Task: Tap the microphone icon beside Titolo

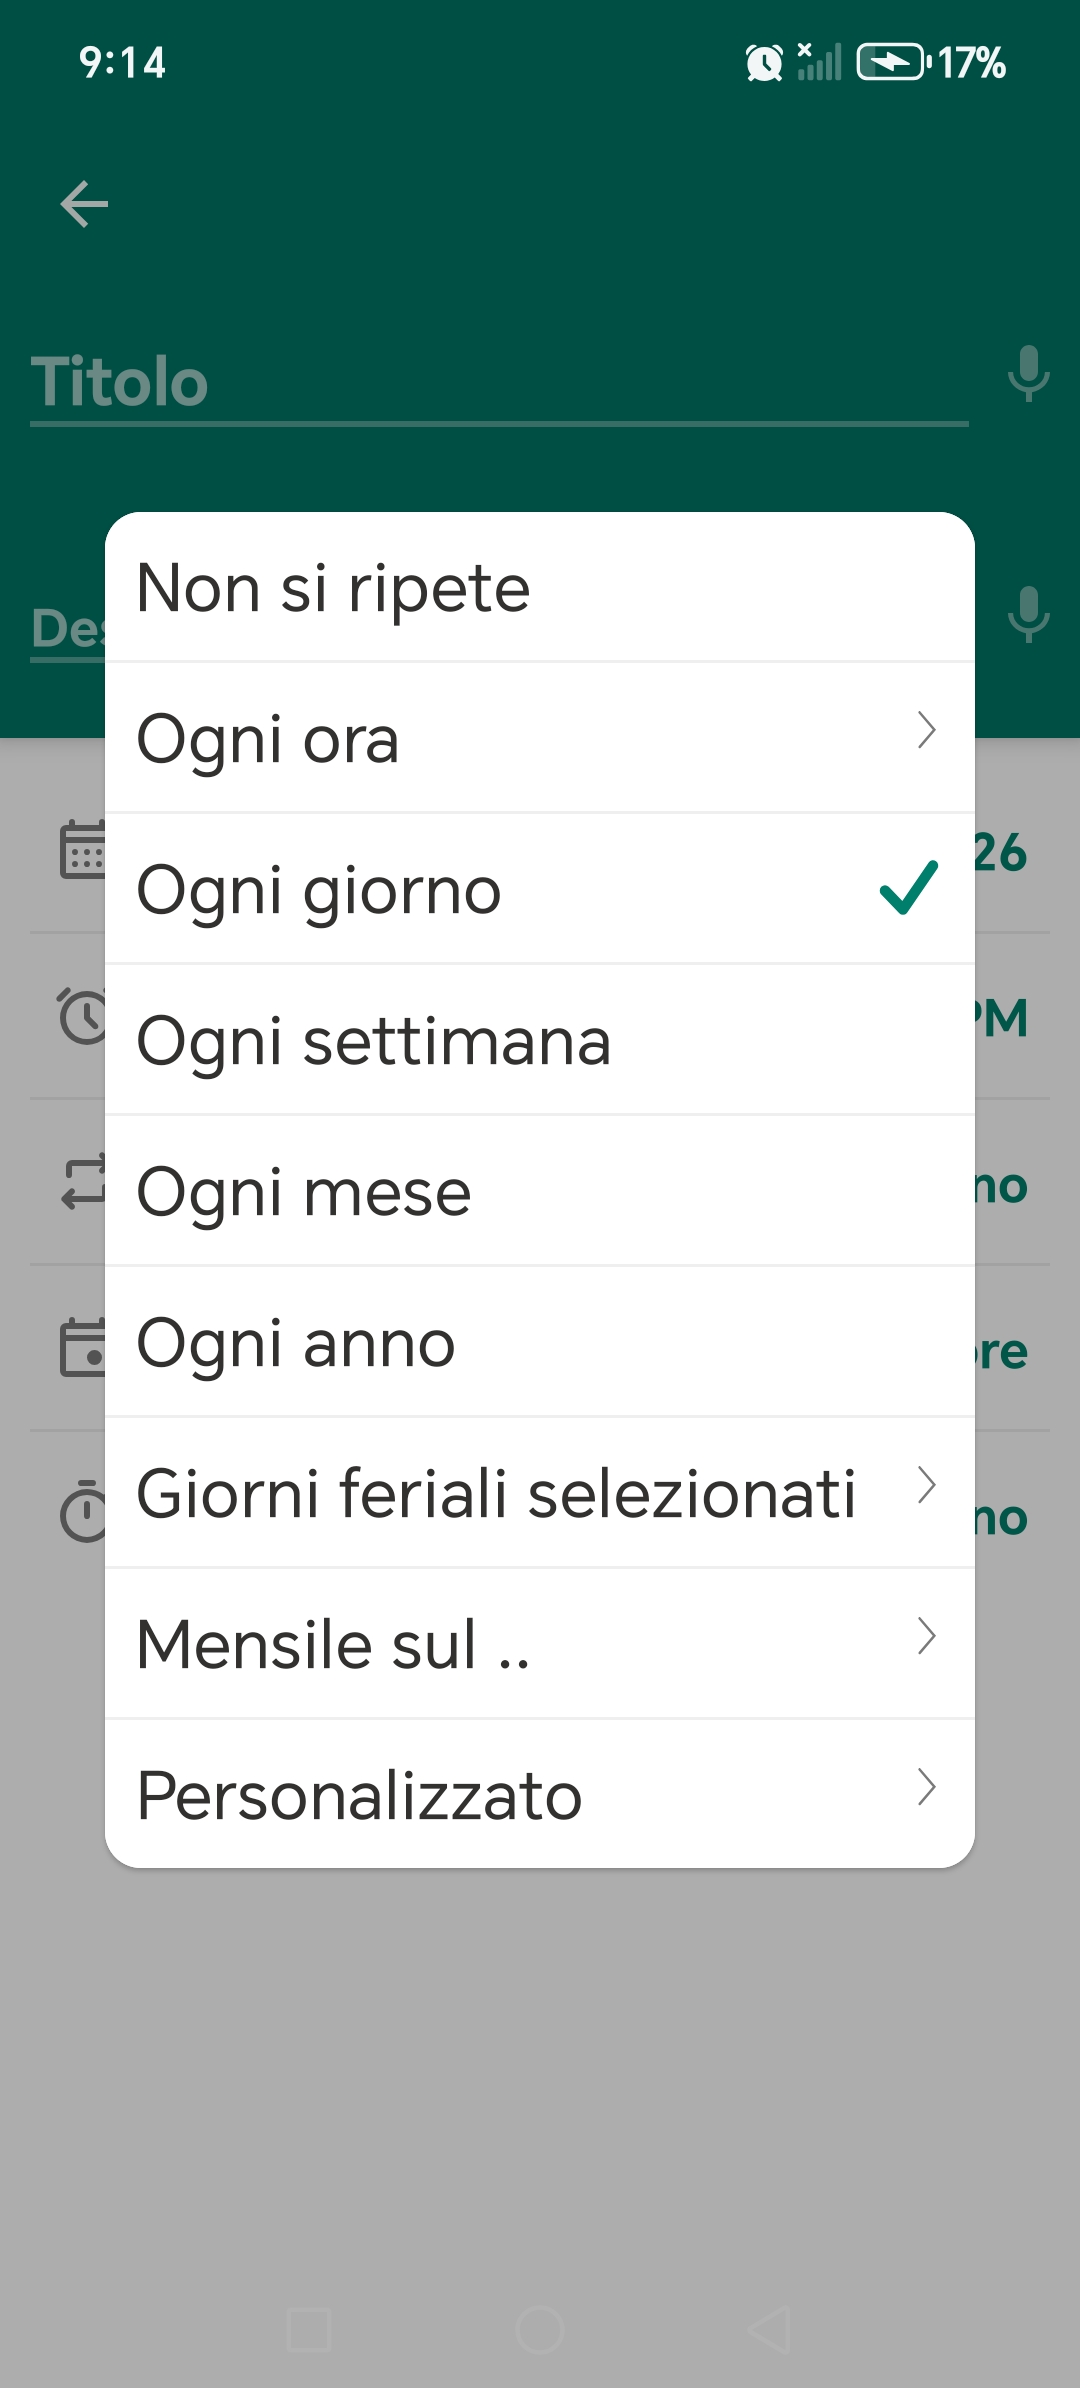Action: coord(1028,373)
